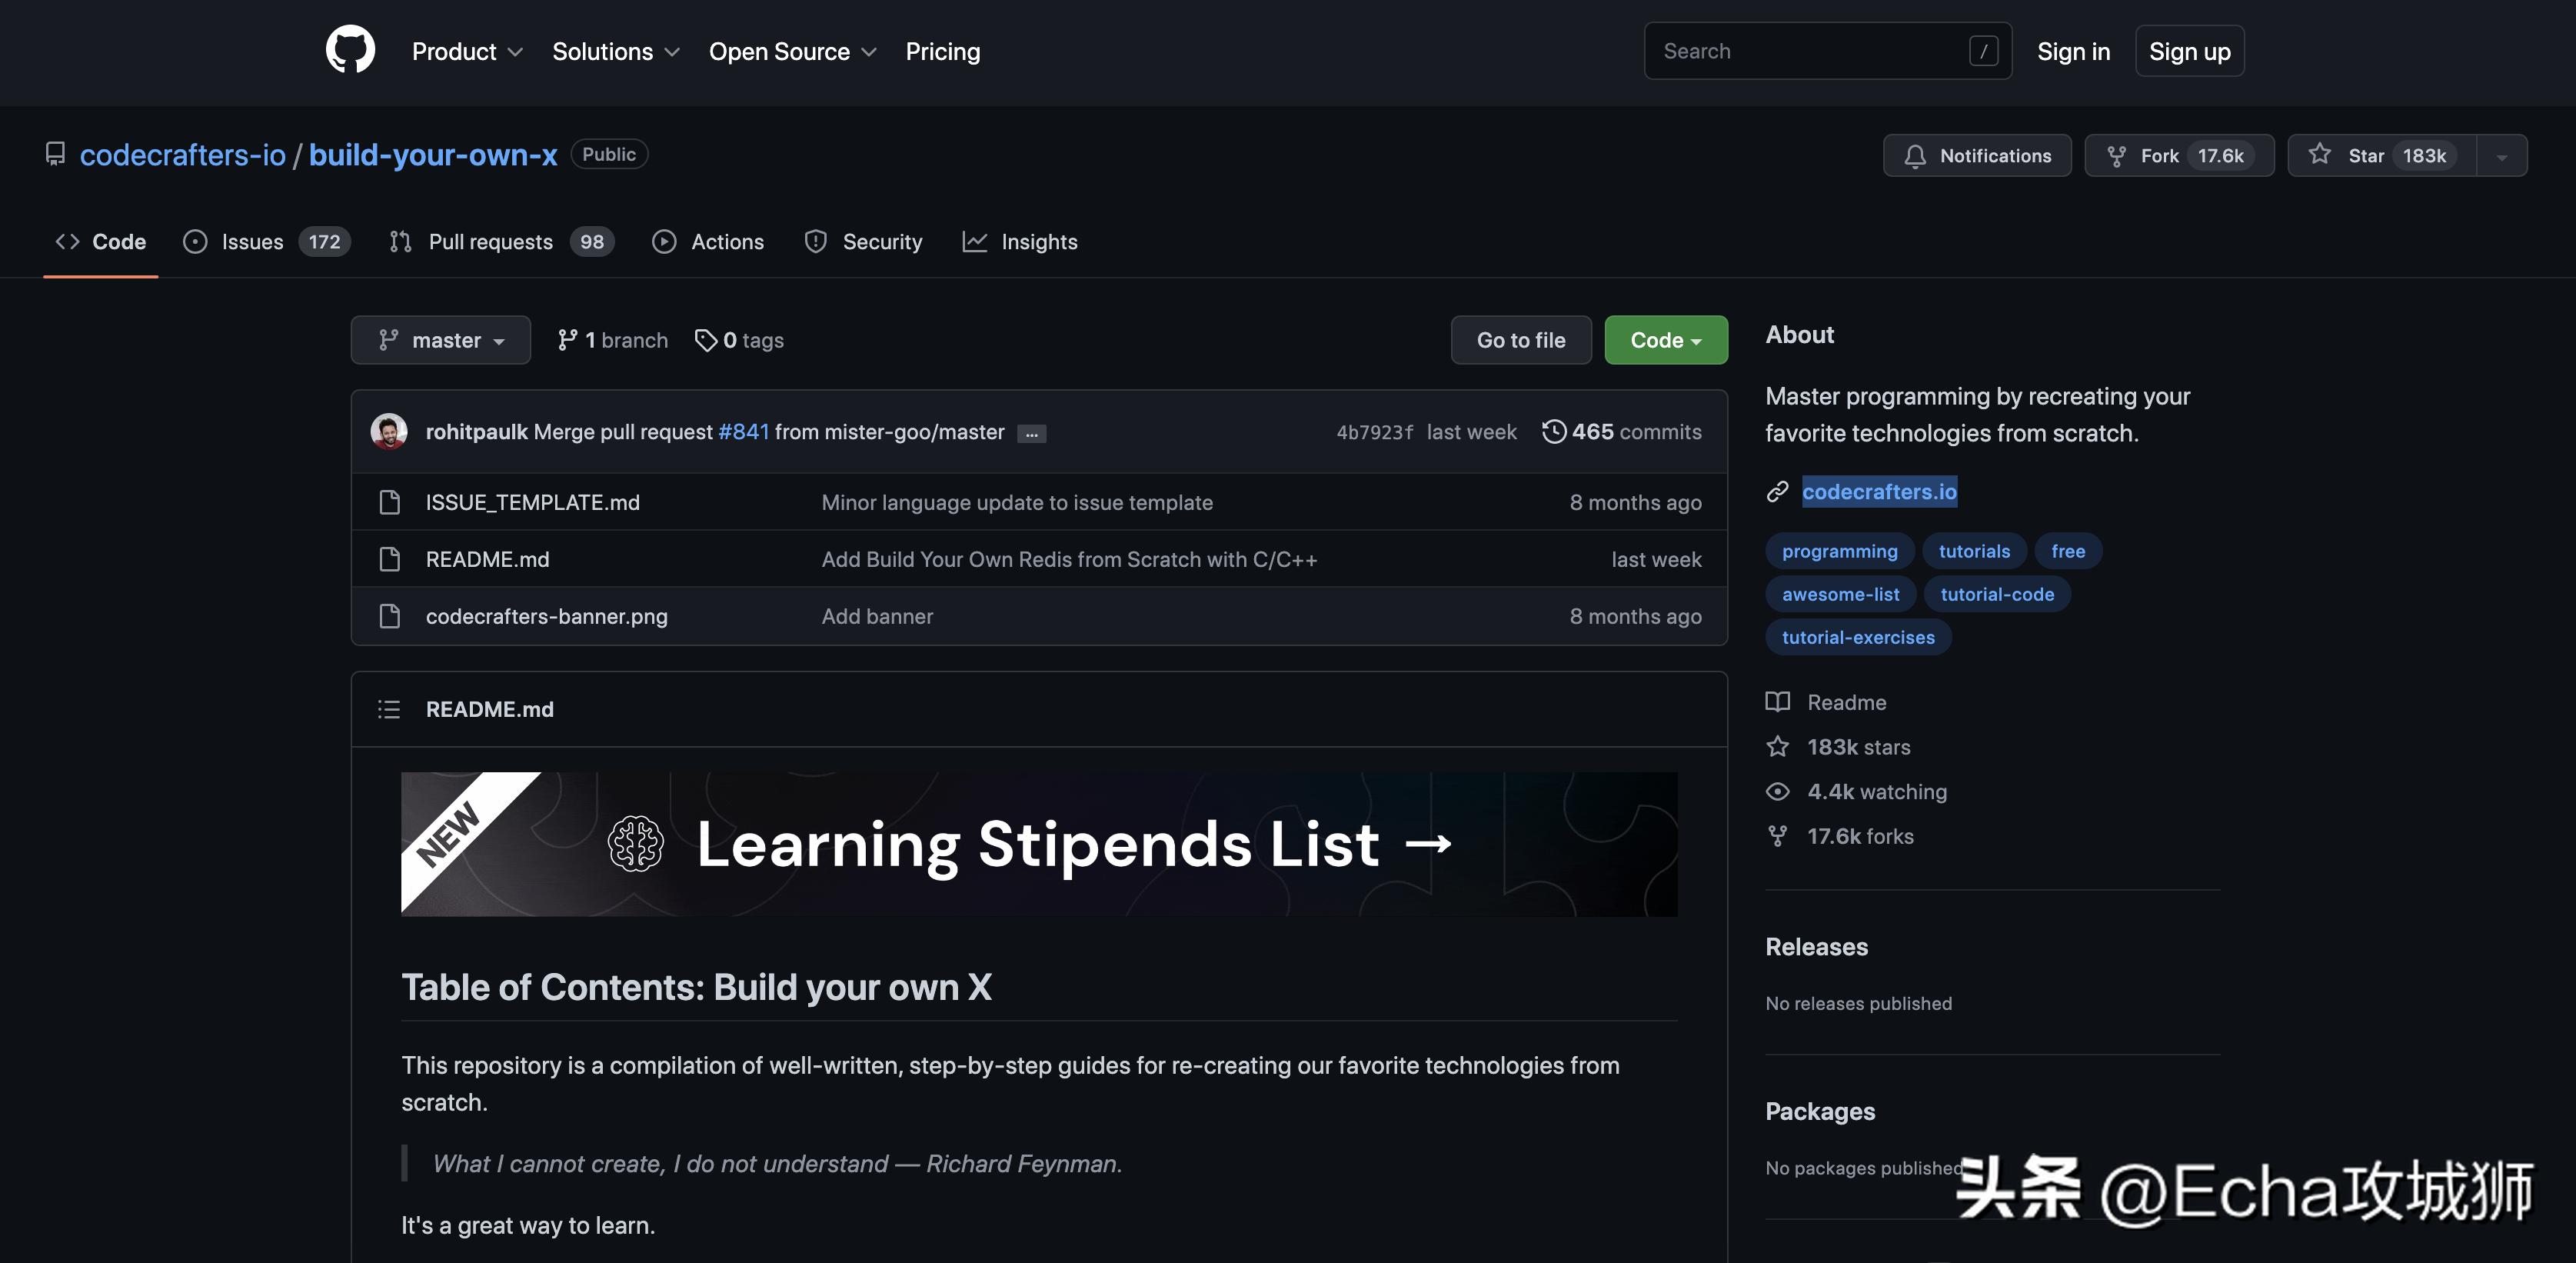Open the Learning Stipends List banner
The height and width of the screenshot is (1263, 2576).
click(x=1038, y=843)
